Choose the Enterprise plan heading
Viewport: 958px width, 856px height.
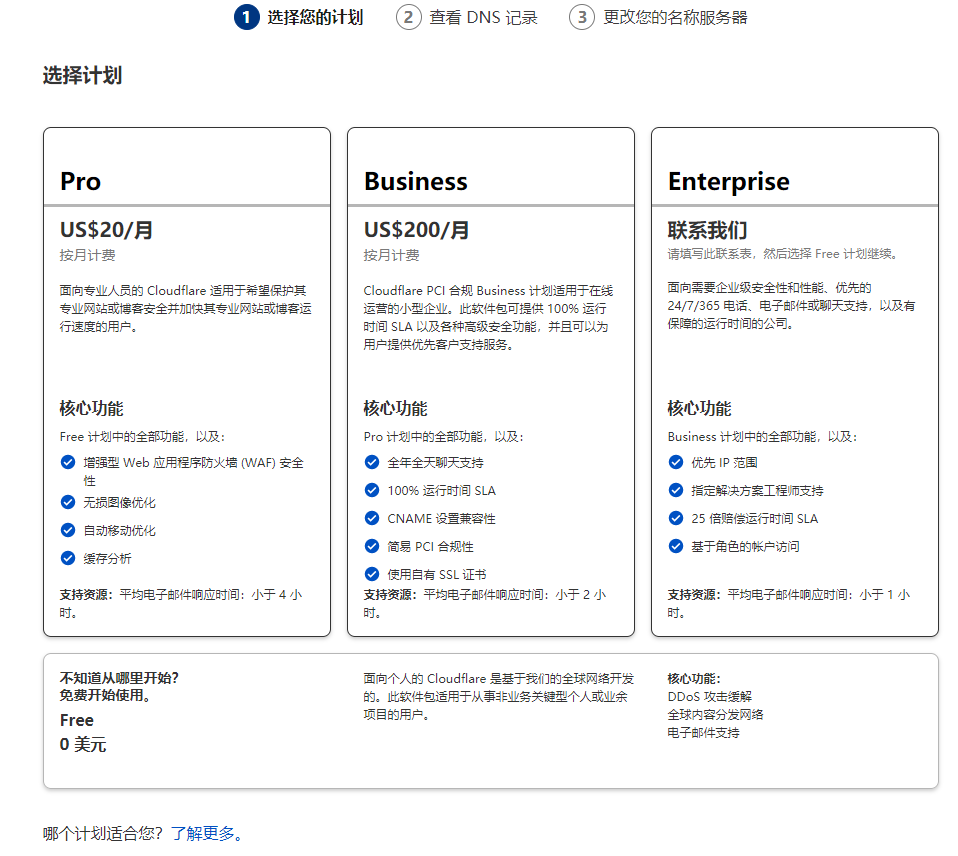(728, 181)
